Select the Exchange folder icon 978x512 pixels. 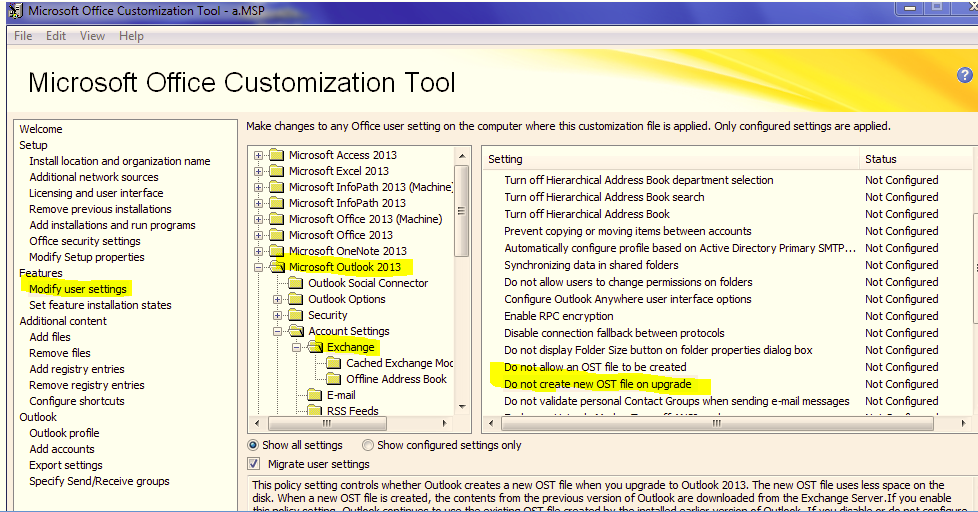pyautogui.click(x=316, y=347)
